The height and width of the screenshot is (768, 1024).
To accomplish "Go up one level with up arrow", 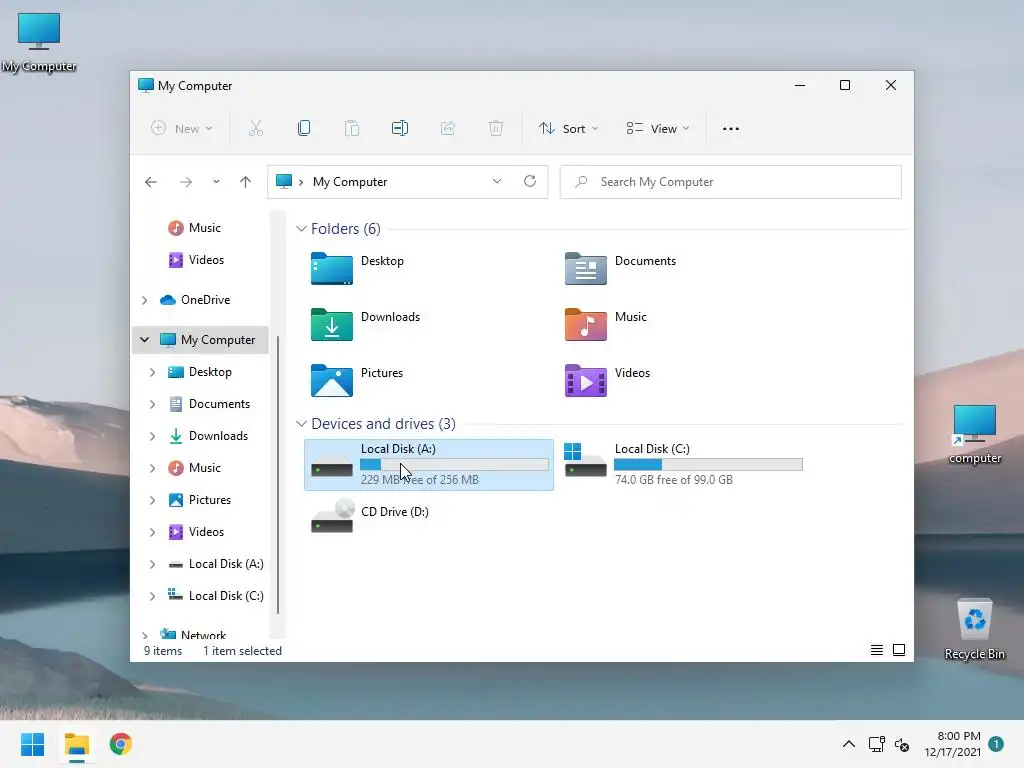I will click(246, 182).
